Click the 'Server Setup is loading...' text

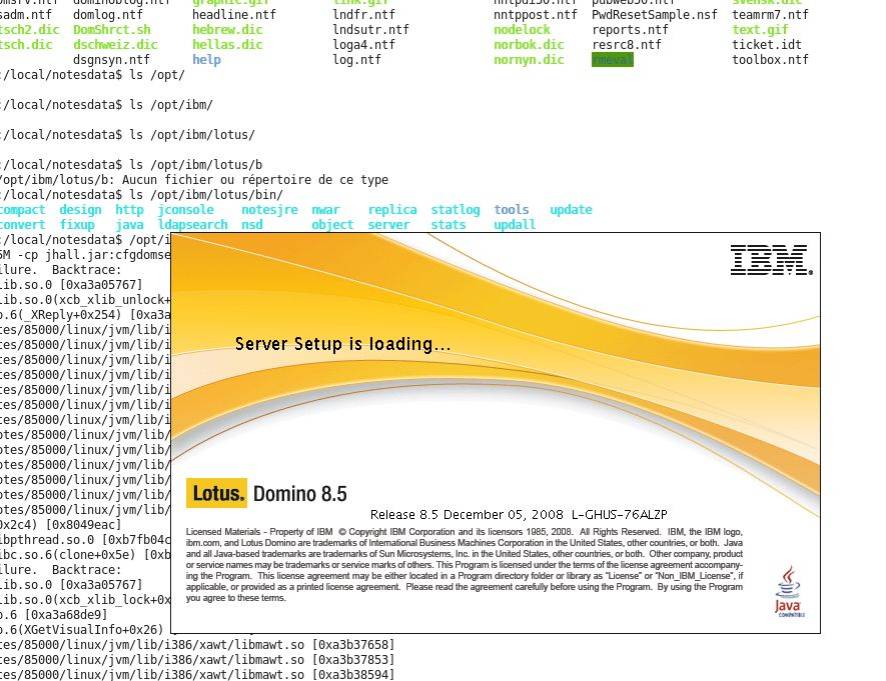[342, 344]
